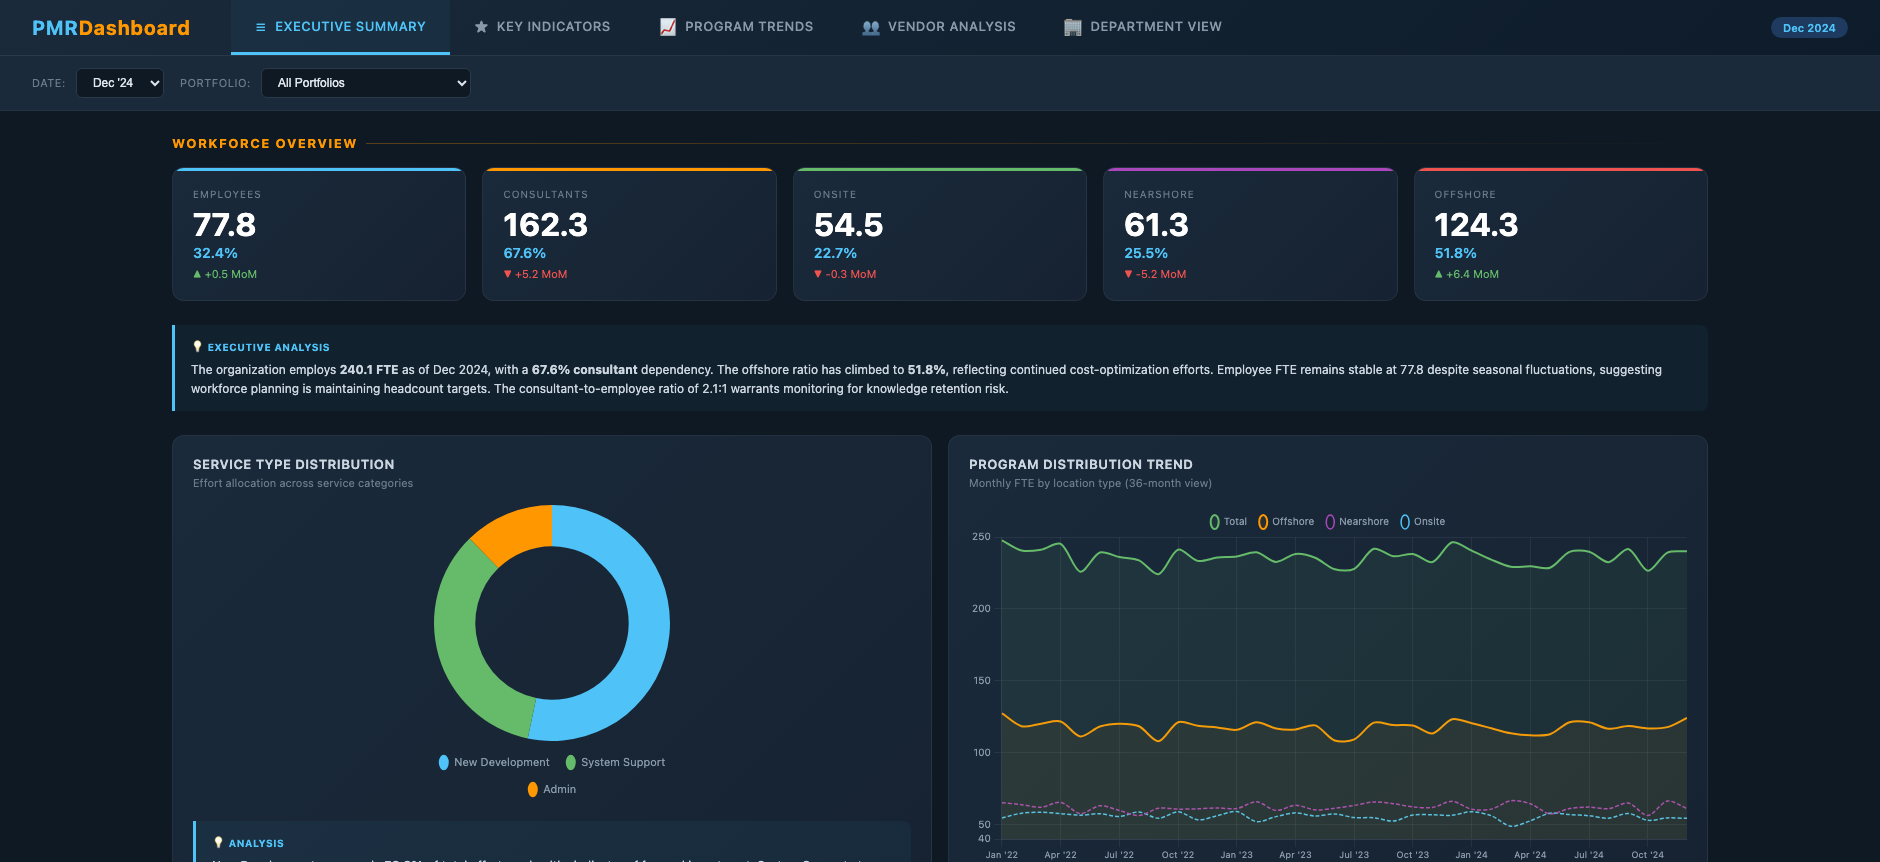Toggle System Support in donut legend
Screen dimensions: 1880x862
(x=615, y=762)
